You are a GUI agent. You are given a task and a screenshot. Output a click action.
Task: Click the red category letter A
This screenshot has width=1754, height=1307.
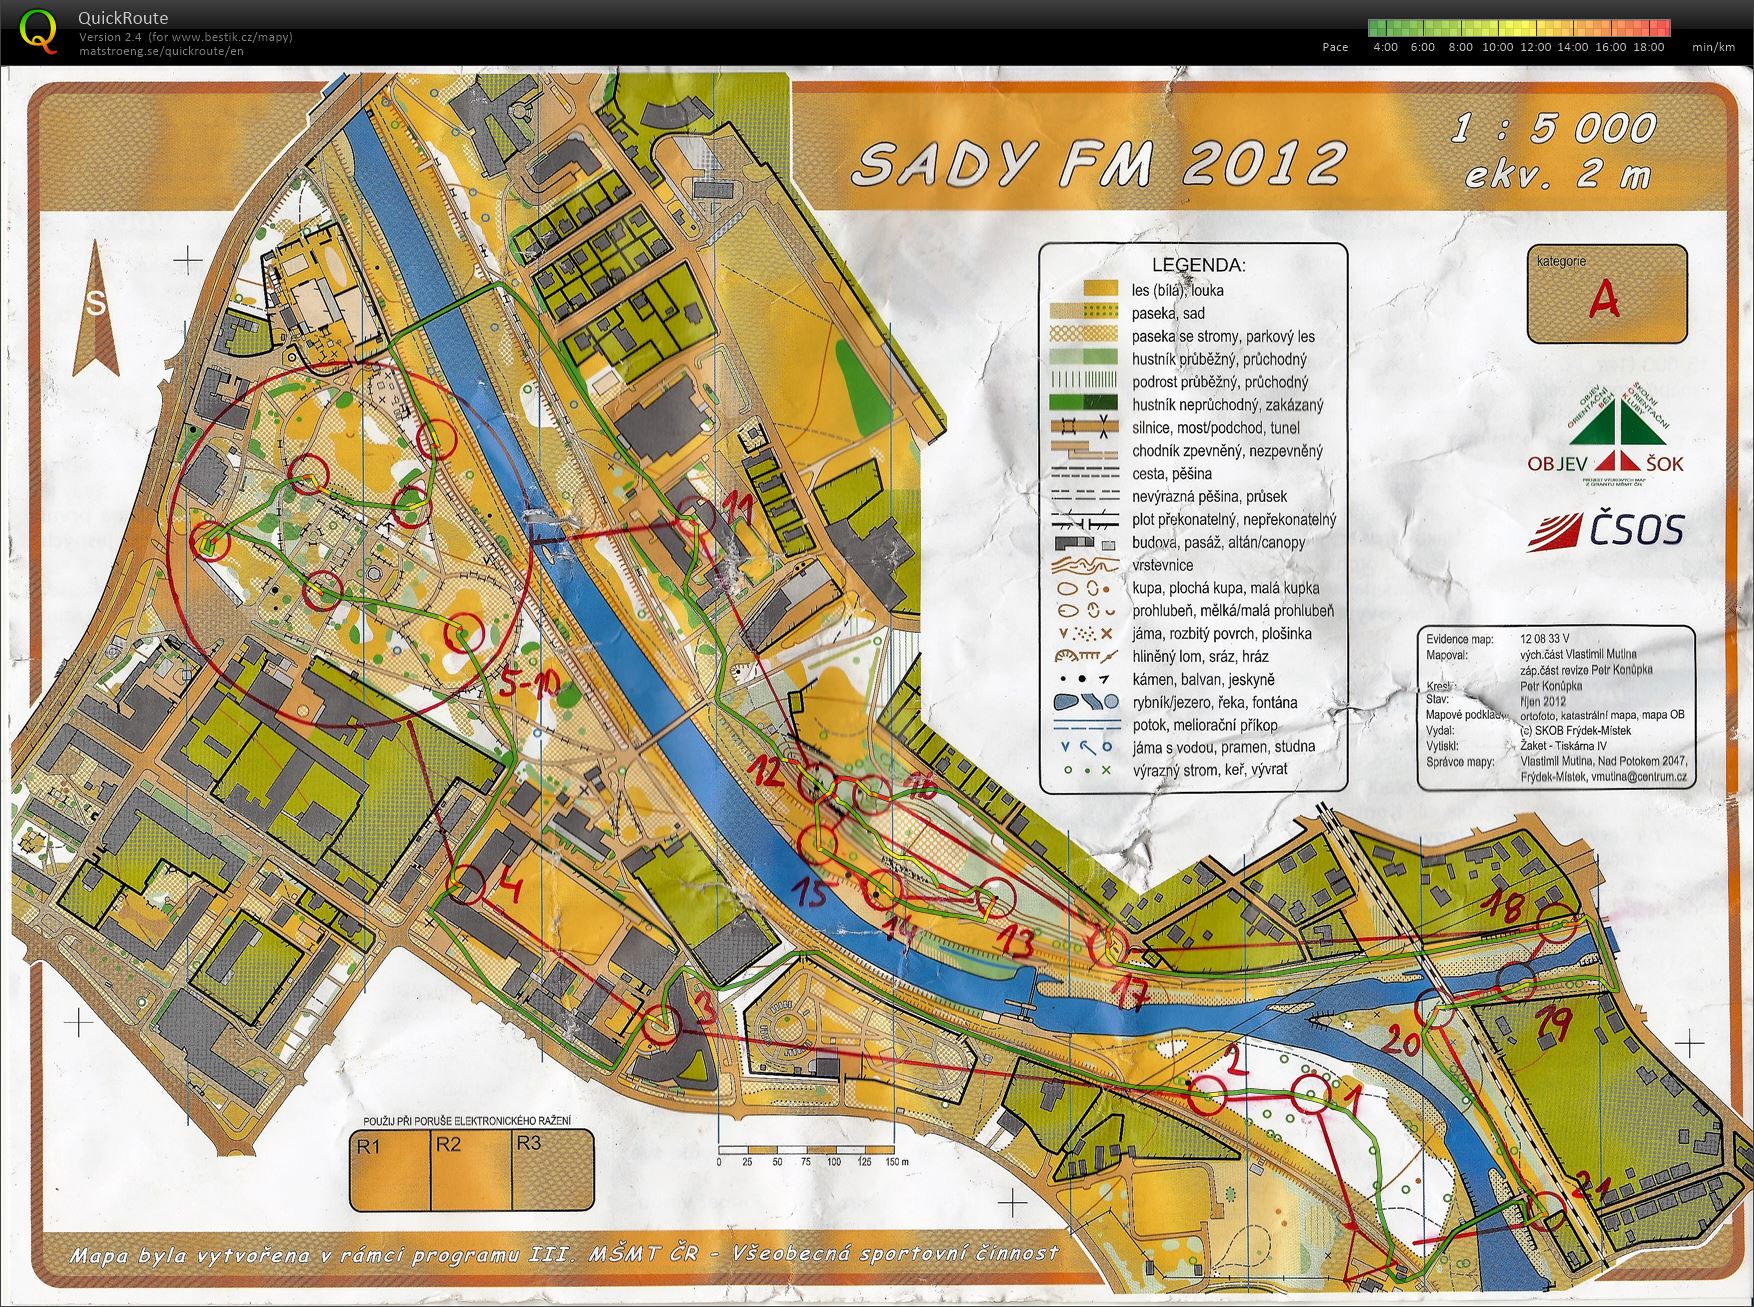pyautogui.click(x=1604, y=298)
